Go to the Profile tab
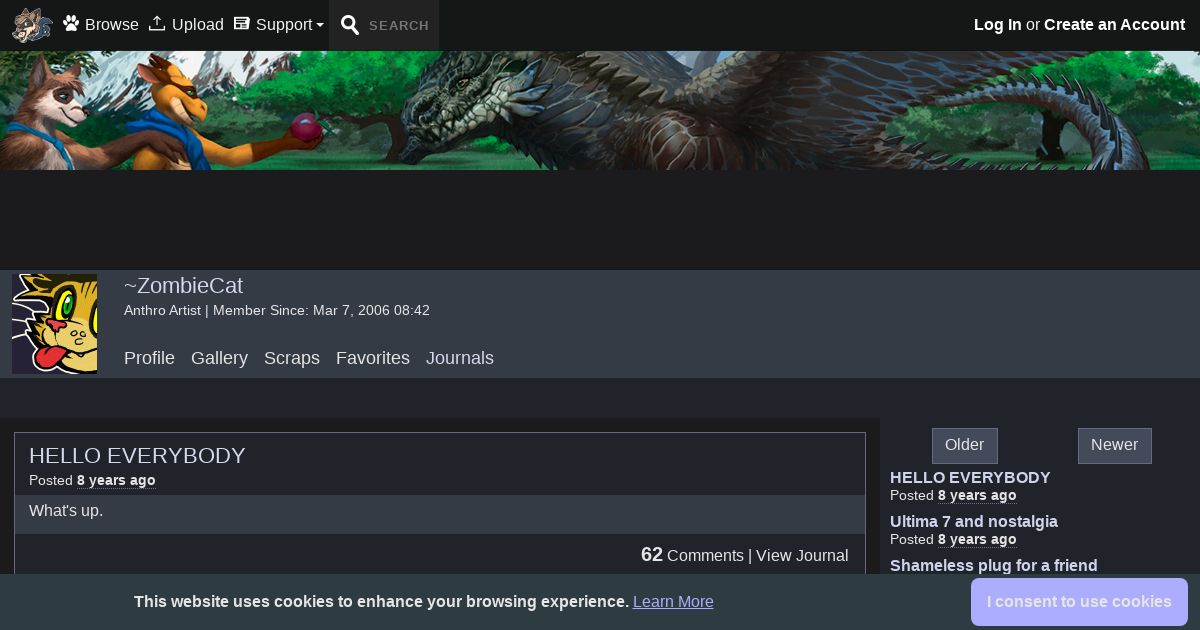 click(149, 358)
